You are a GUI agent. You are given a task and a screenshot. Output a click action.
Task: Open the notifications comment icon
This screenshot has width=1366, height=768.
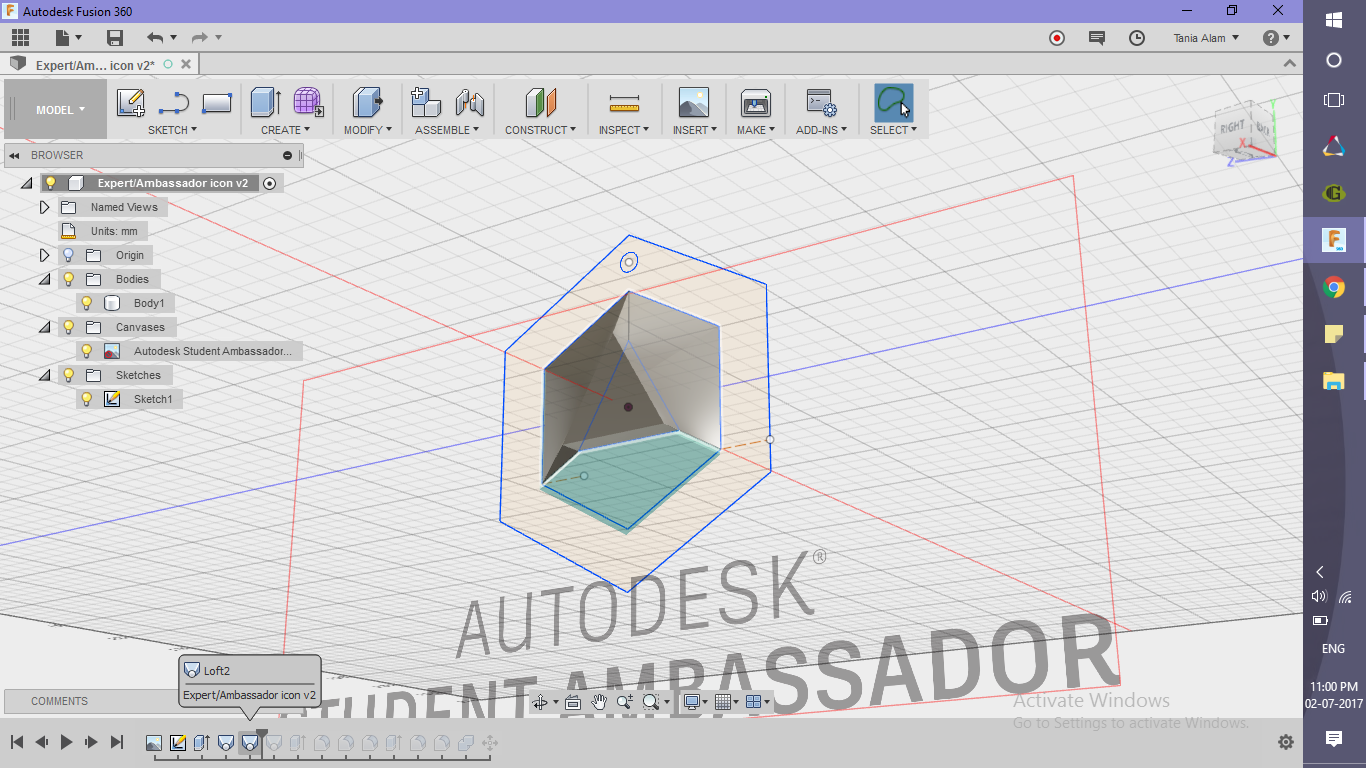[1097, 38]
